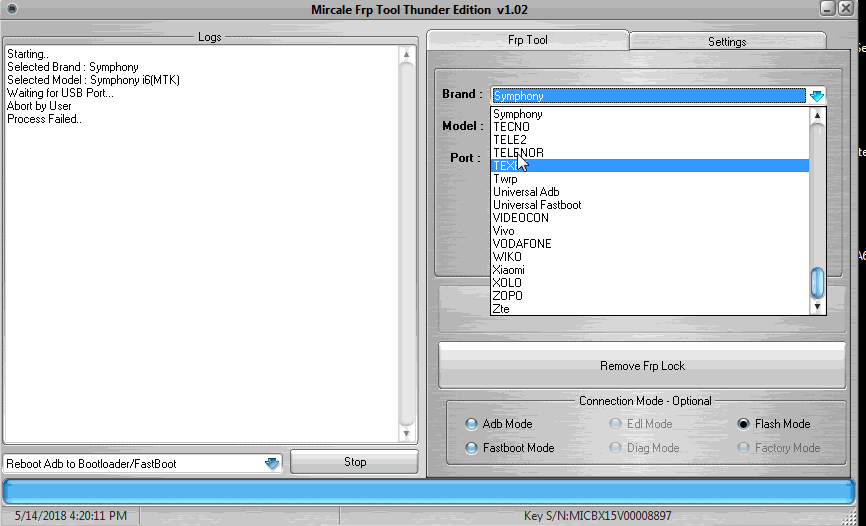Viewport: 866px width, 526px height.
Task: Click the Stop button
Action: click(x=355, y=462)
